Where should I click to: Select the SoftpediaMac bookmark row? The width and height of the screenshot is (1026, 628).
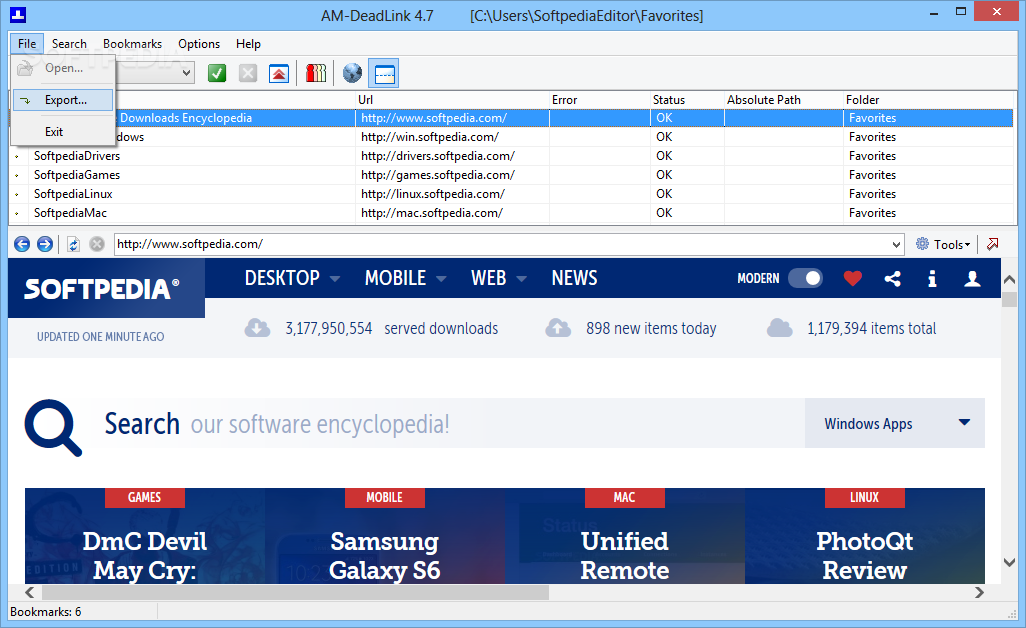512,213
